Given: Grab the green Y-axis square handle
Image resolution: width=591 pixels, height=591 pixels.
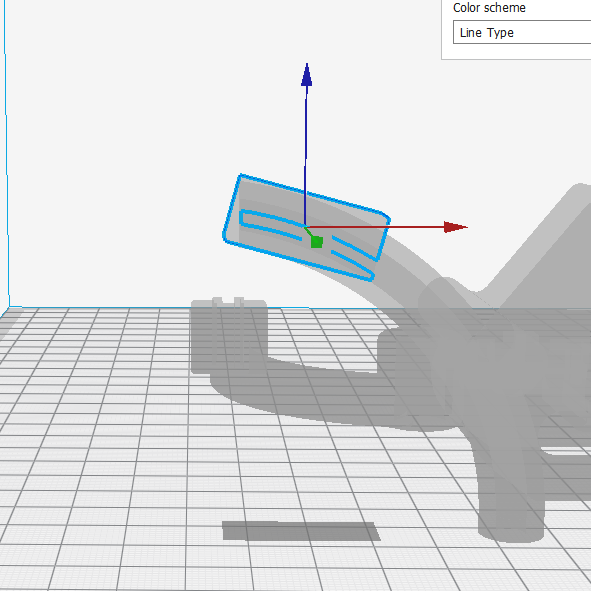Looking at the screenshot, I should click(x=317, y=242).
